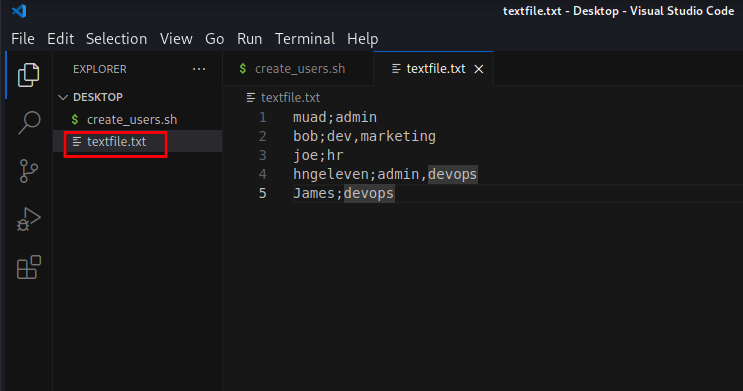The width and height of the screenshot is (743, 391).
Task: Click the window title 'textfile.txt - Desktop'
Action: click(561, 11)
